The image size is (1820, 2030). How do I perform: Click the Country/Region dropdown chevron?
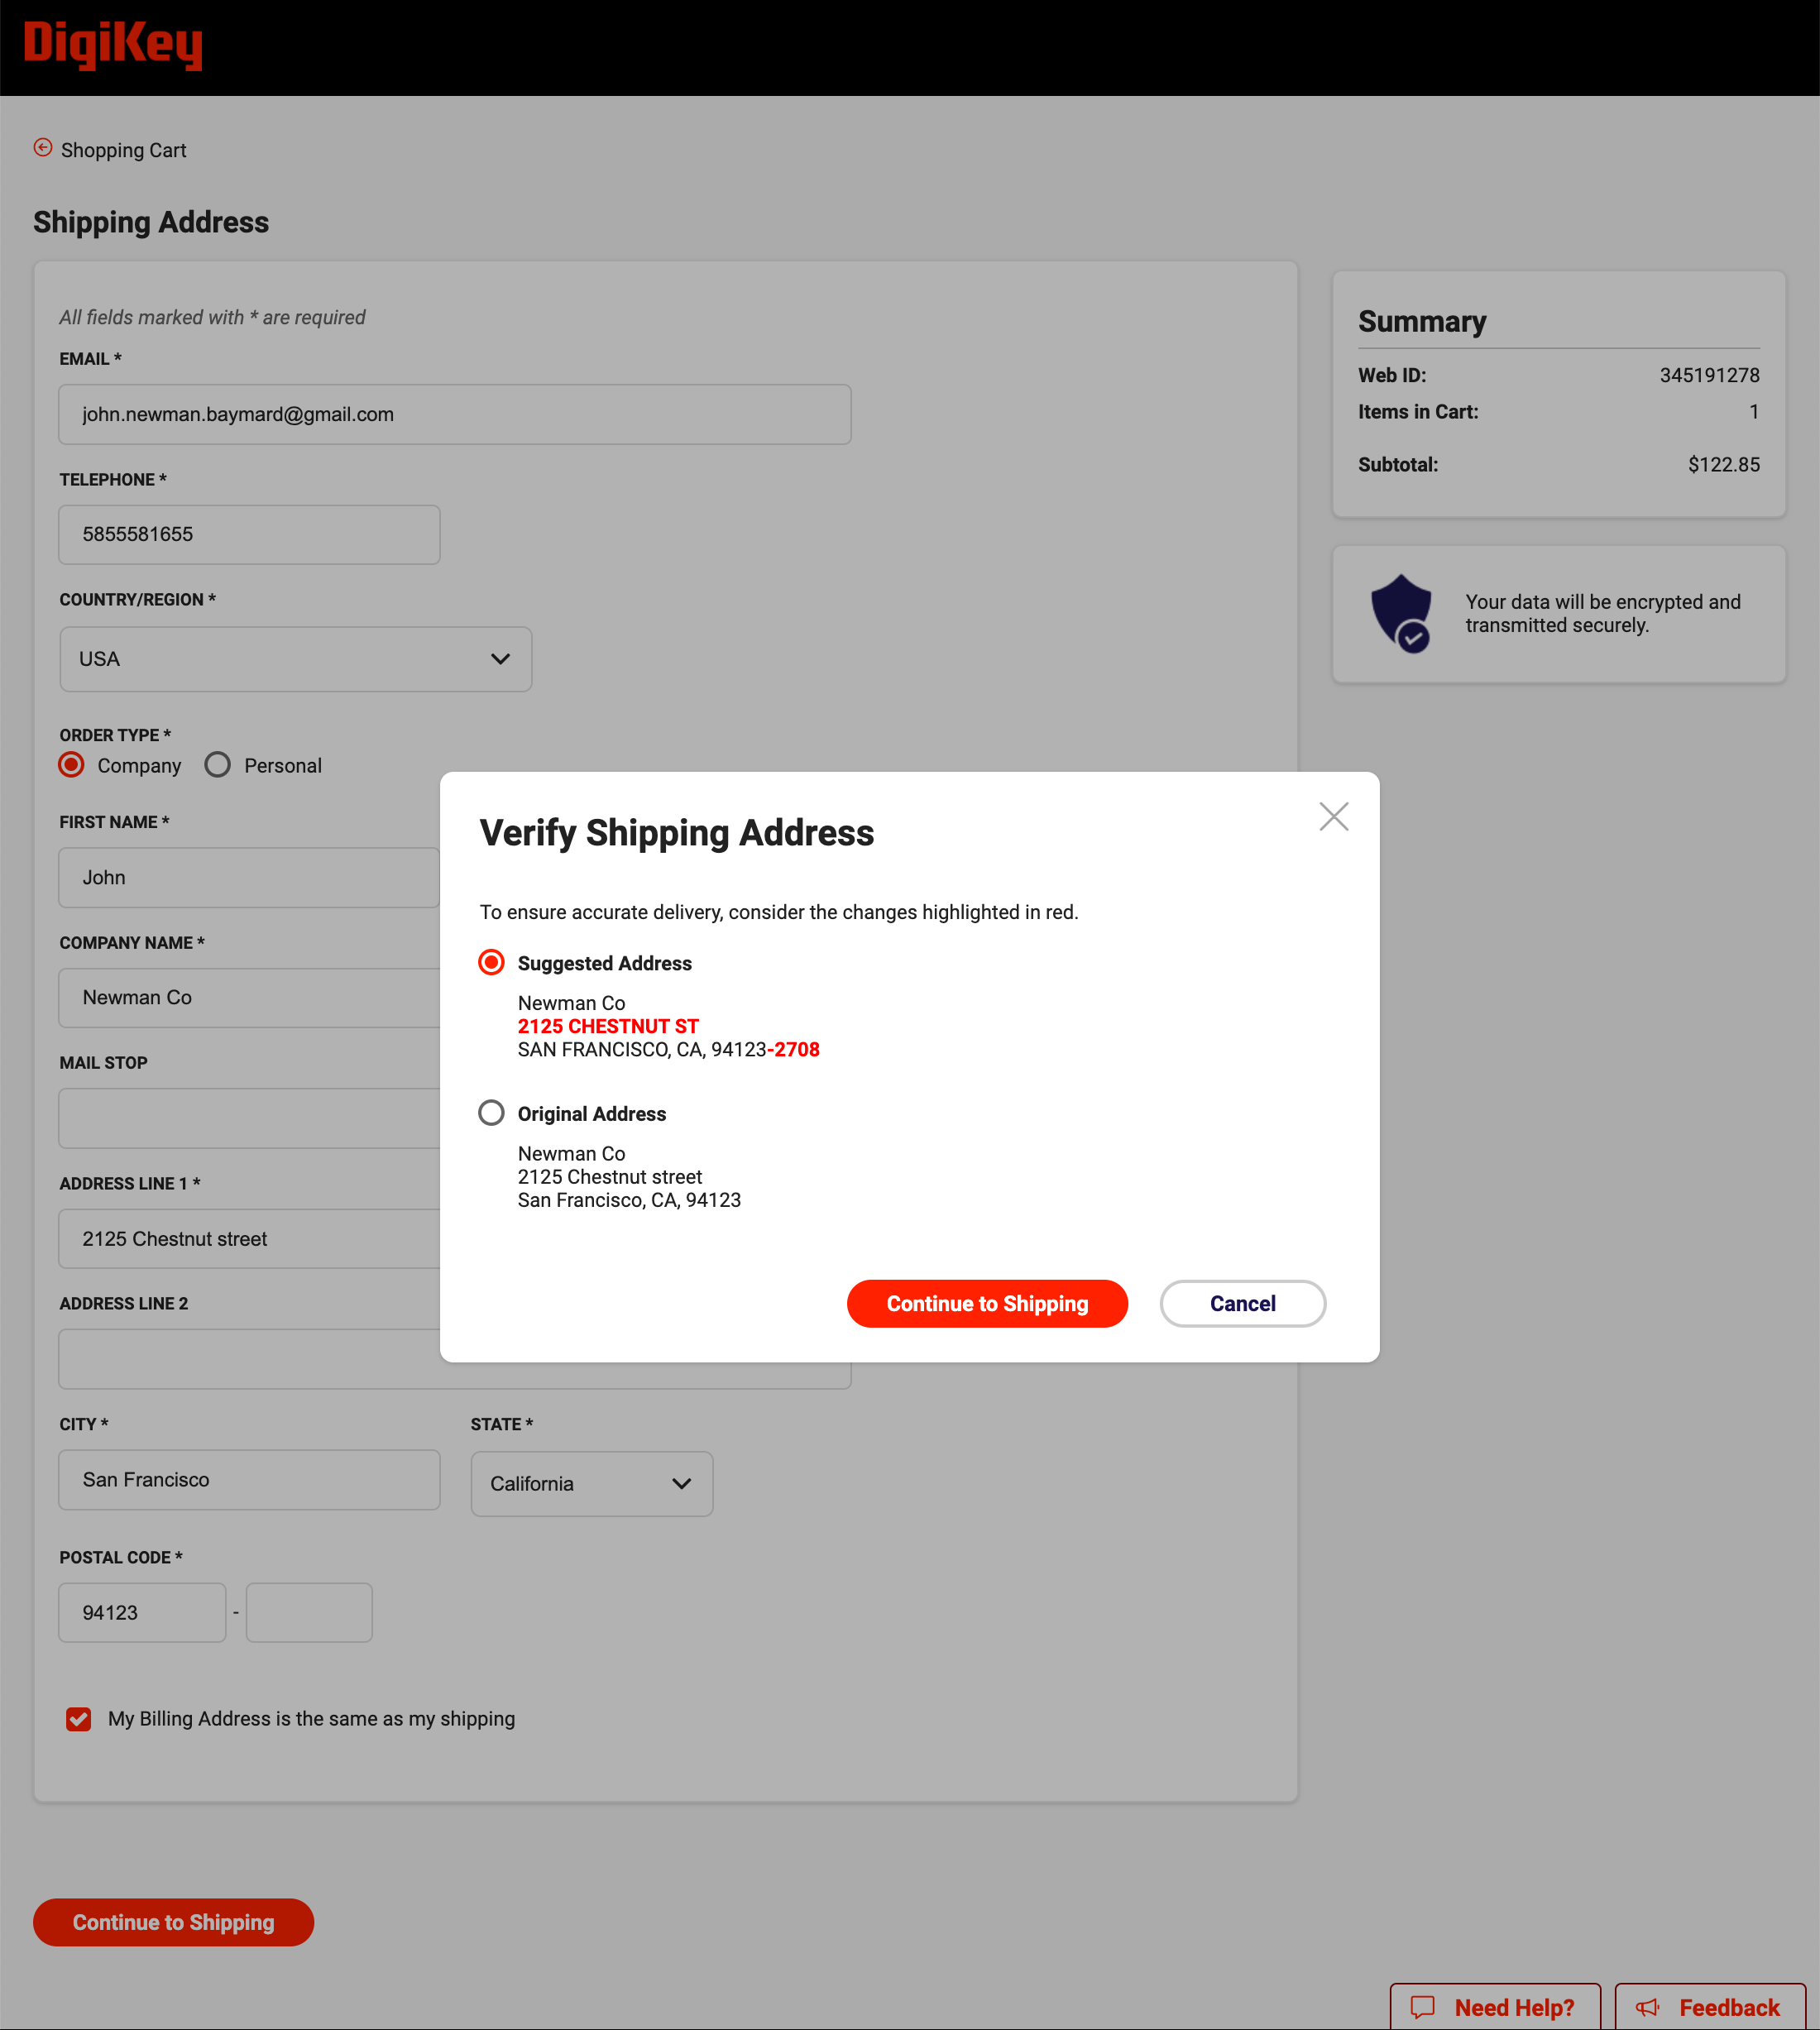[501, 659]
